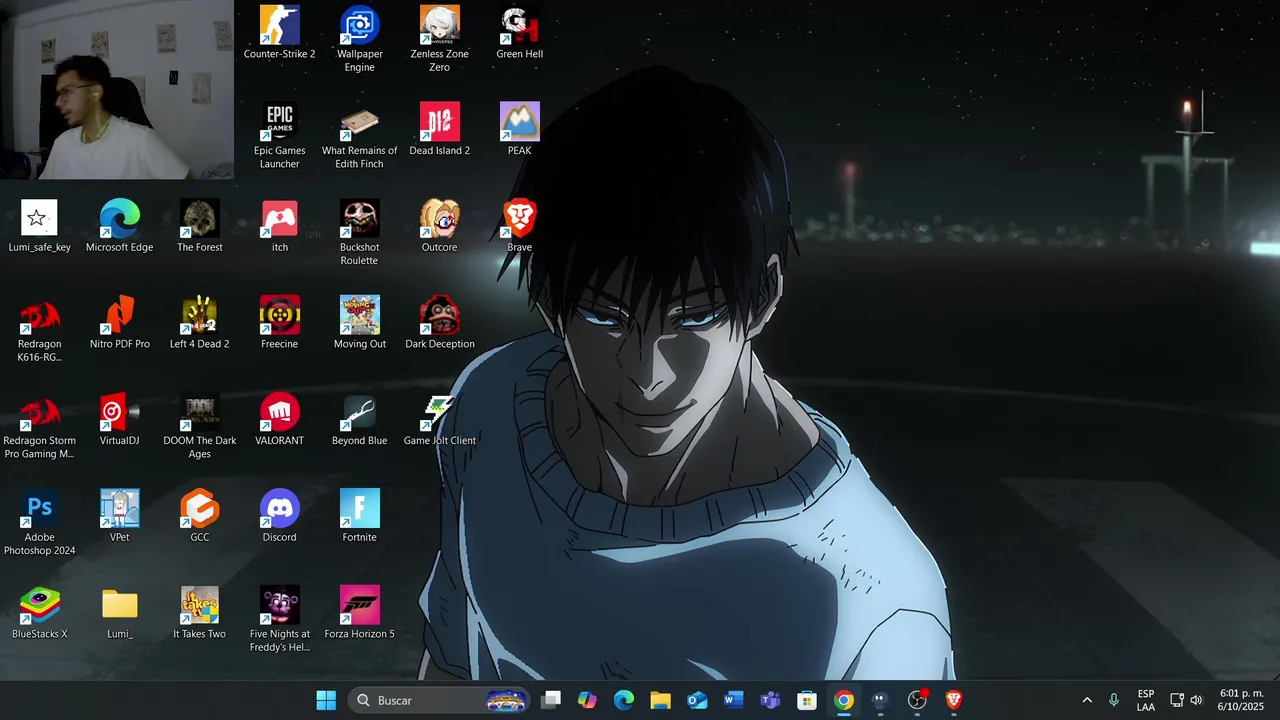Screen dimensions: 1280x720
Task: Select the Beyond Blue game icon
Action: coord(360,420)
